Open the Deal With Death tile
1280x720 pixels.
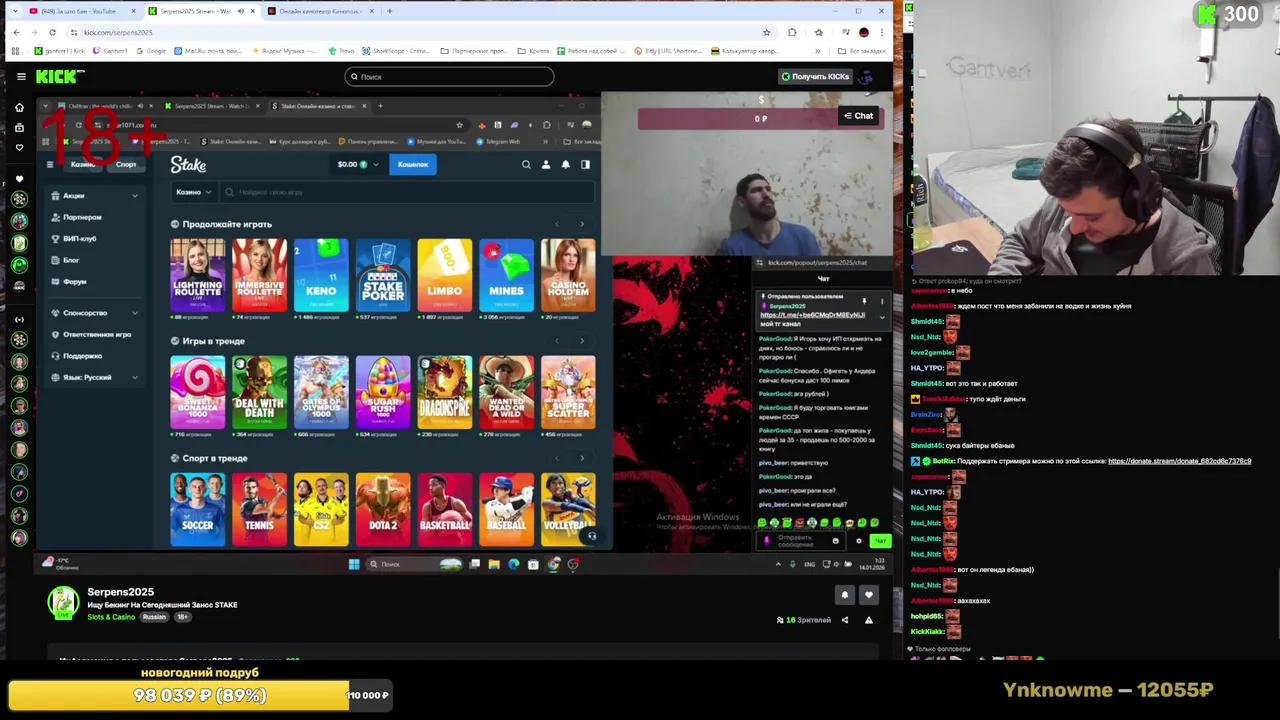[x=259, y=392]
